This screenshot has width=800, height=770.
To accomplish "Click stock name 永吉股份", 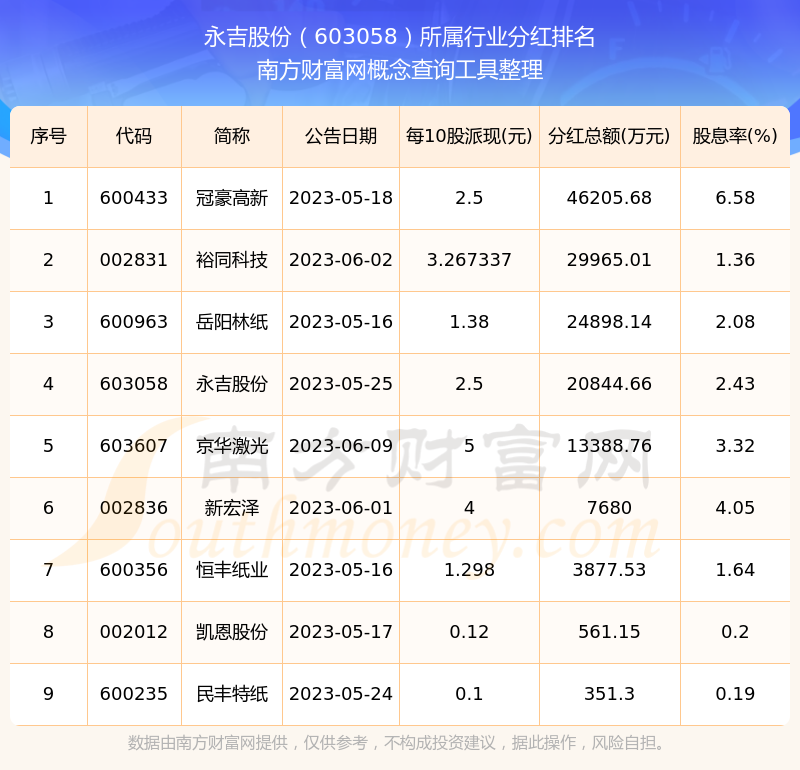I will pyautogui.click(x=232, y=384).
